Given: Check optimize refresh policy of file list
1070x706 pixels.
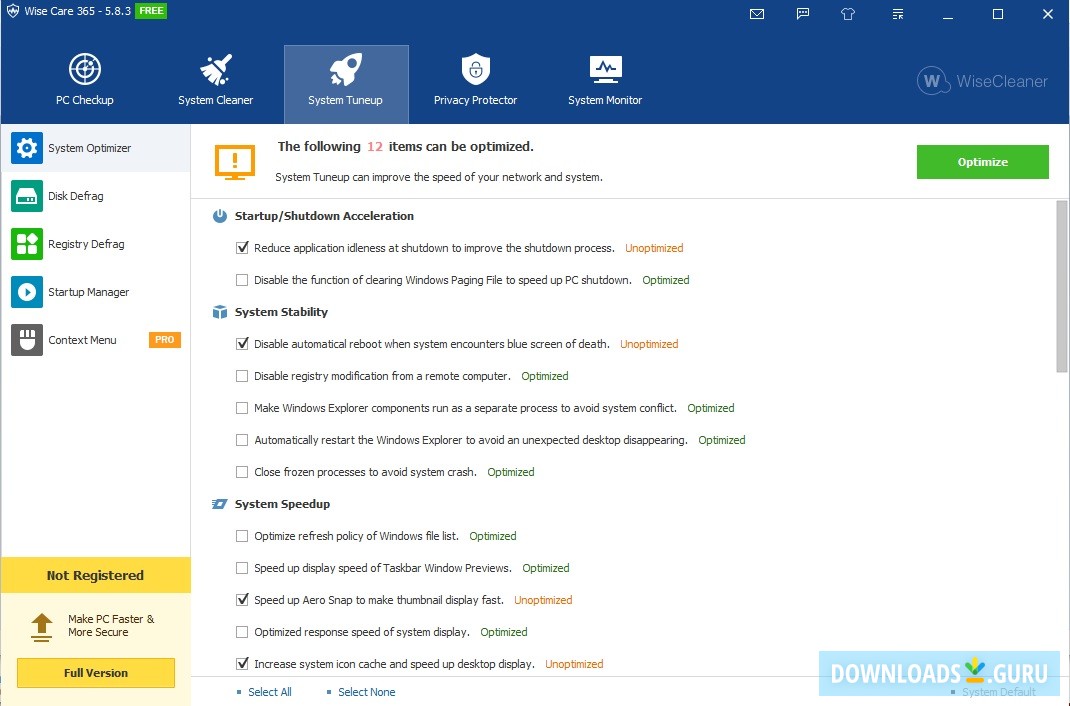Looking at the screenshot, I should pos(242,536).
